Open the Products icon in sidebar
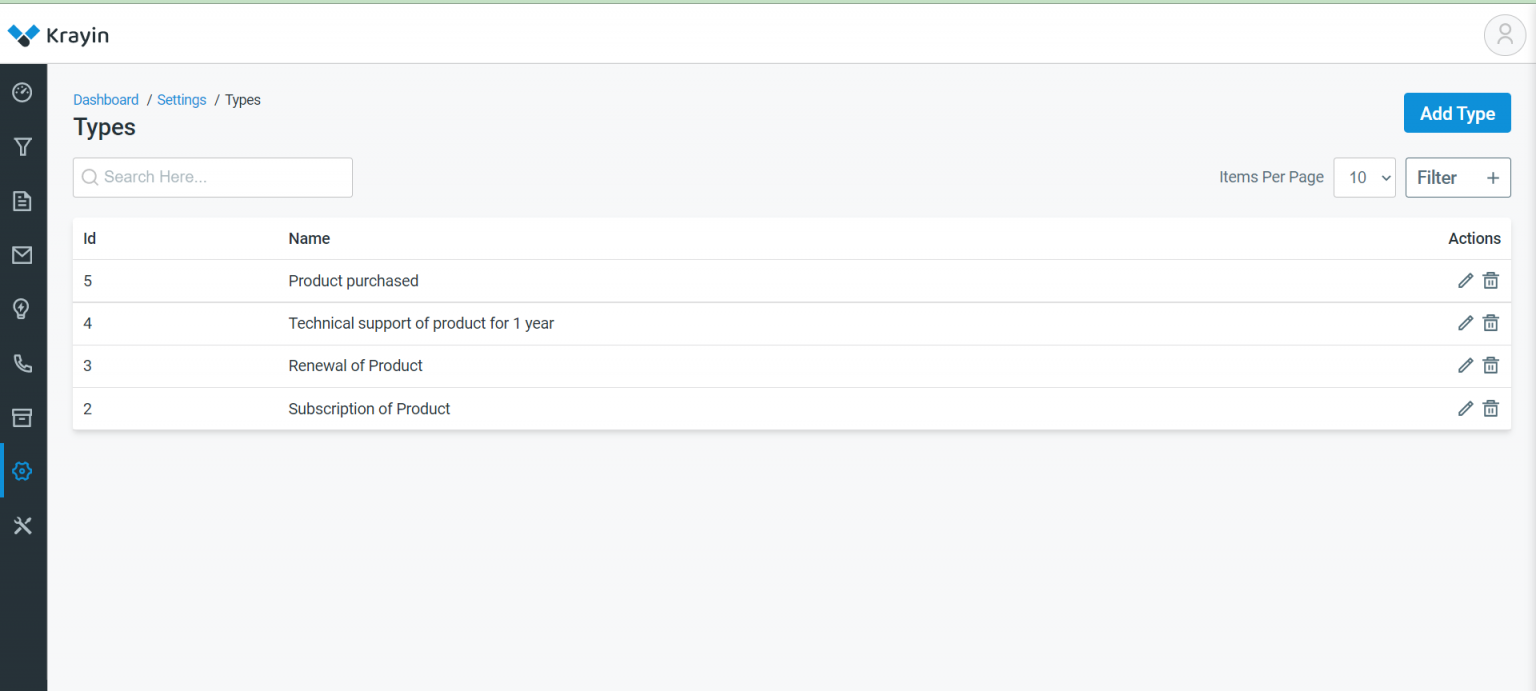The height and width of the screenshot is (691, 1536). click(x=22, y=417)
